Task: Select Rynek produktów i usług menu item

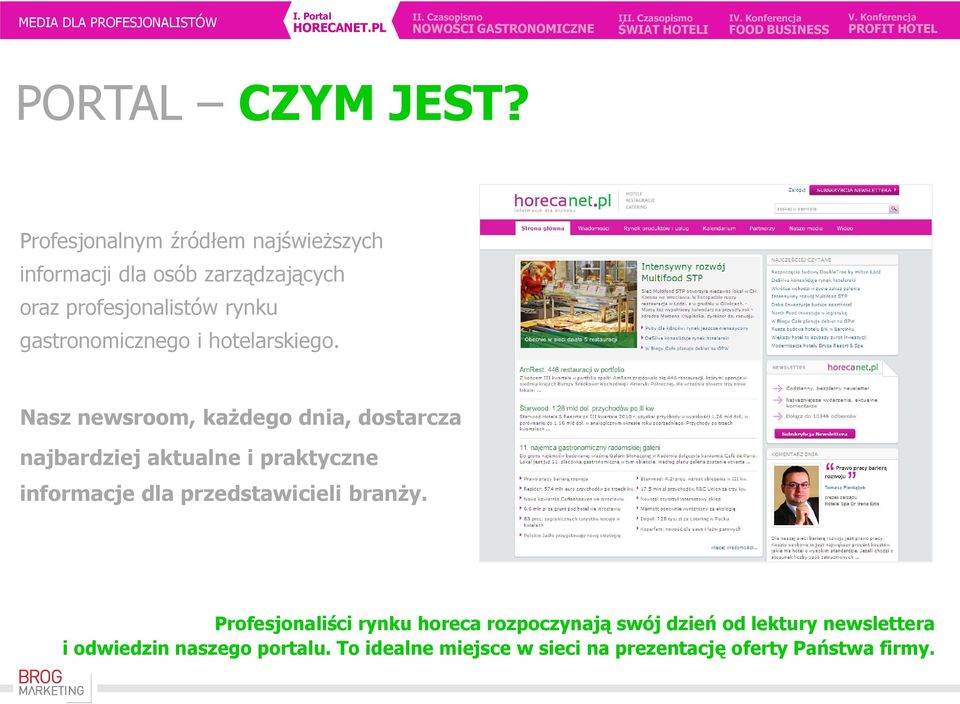Action: 656,228
